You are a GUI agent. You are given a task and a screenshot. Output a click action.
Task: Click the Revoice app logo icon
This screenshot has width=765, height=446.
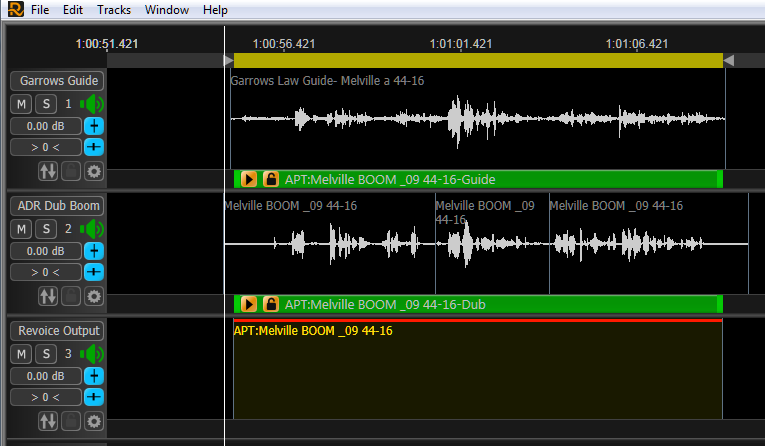coord(12,10)
